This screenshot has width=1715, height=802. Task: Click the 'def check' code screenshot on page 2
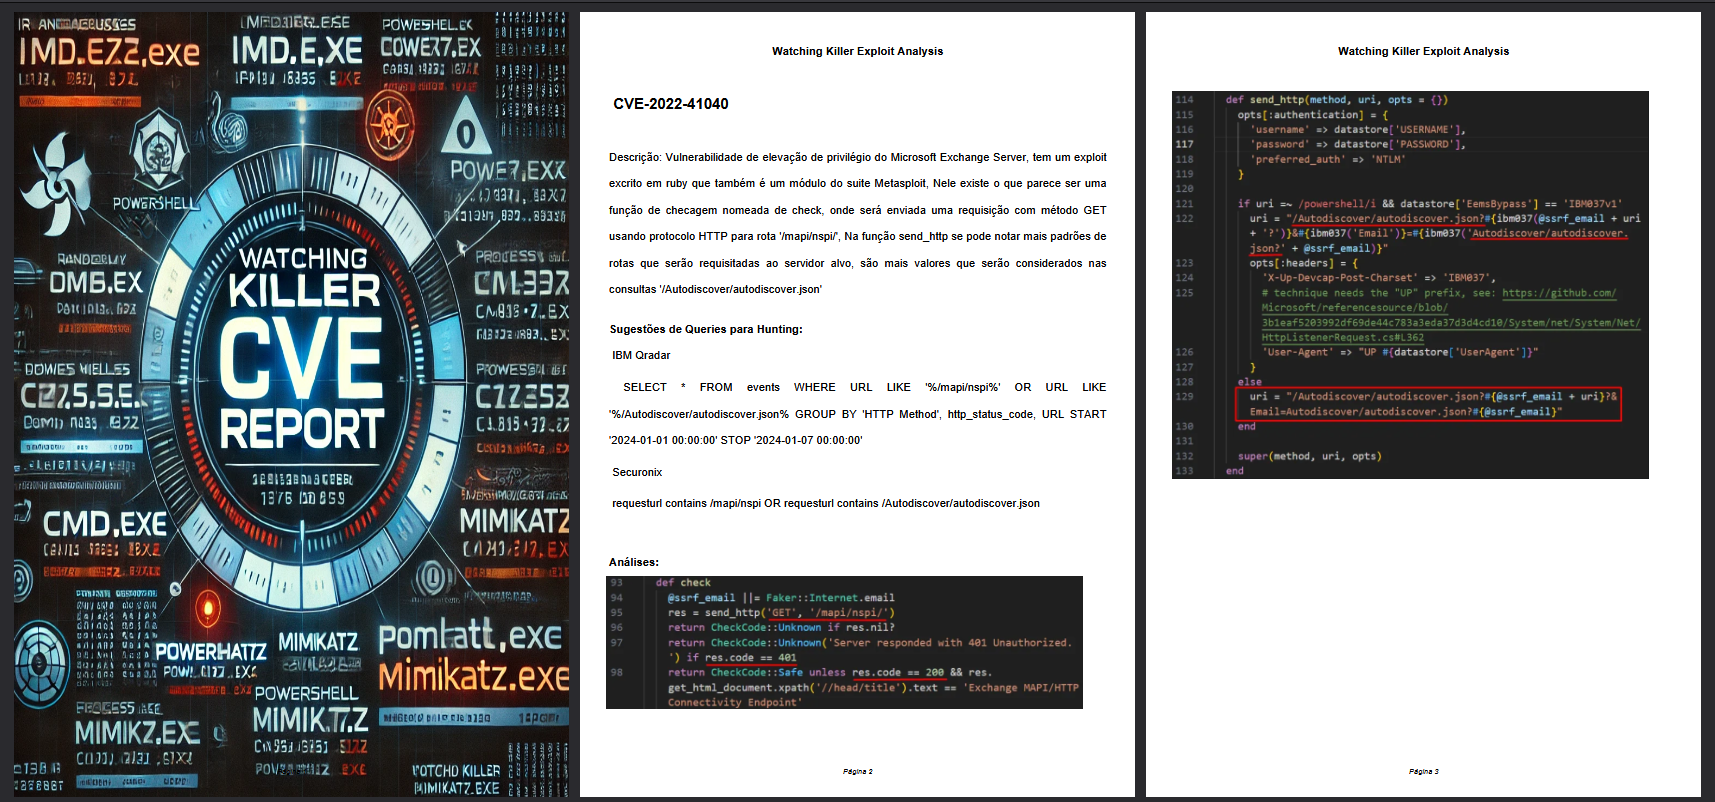tap(844, 642)
